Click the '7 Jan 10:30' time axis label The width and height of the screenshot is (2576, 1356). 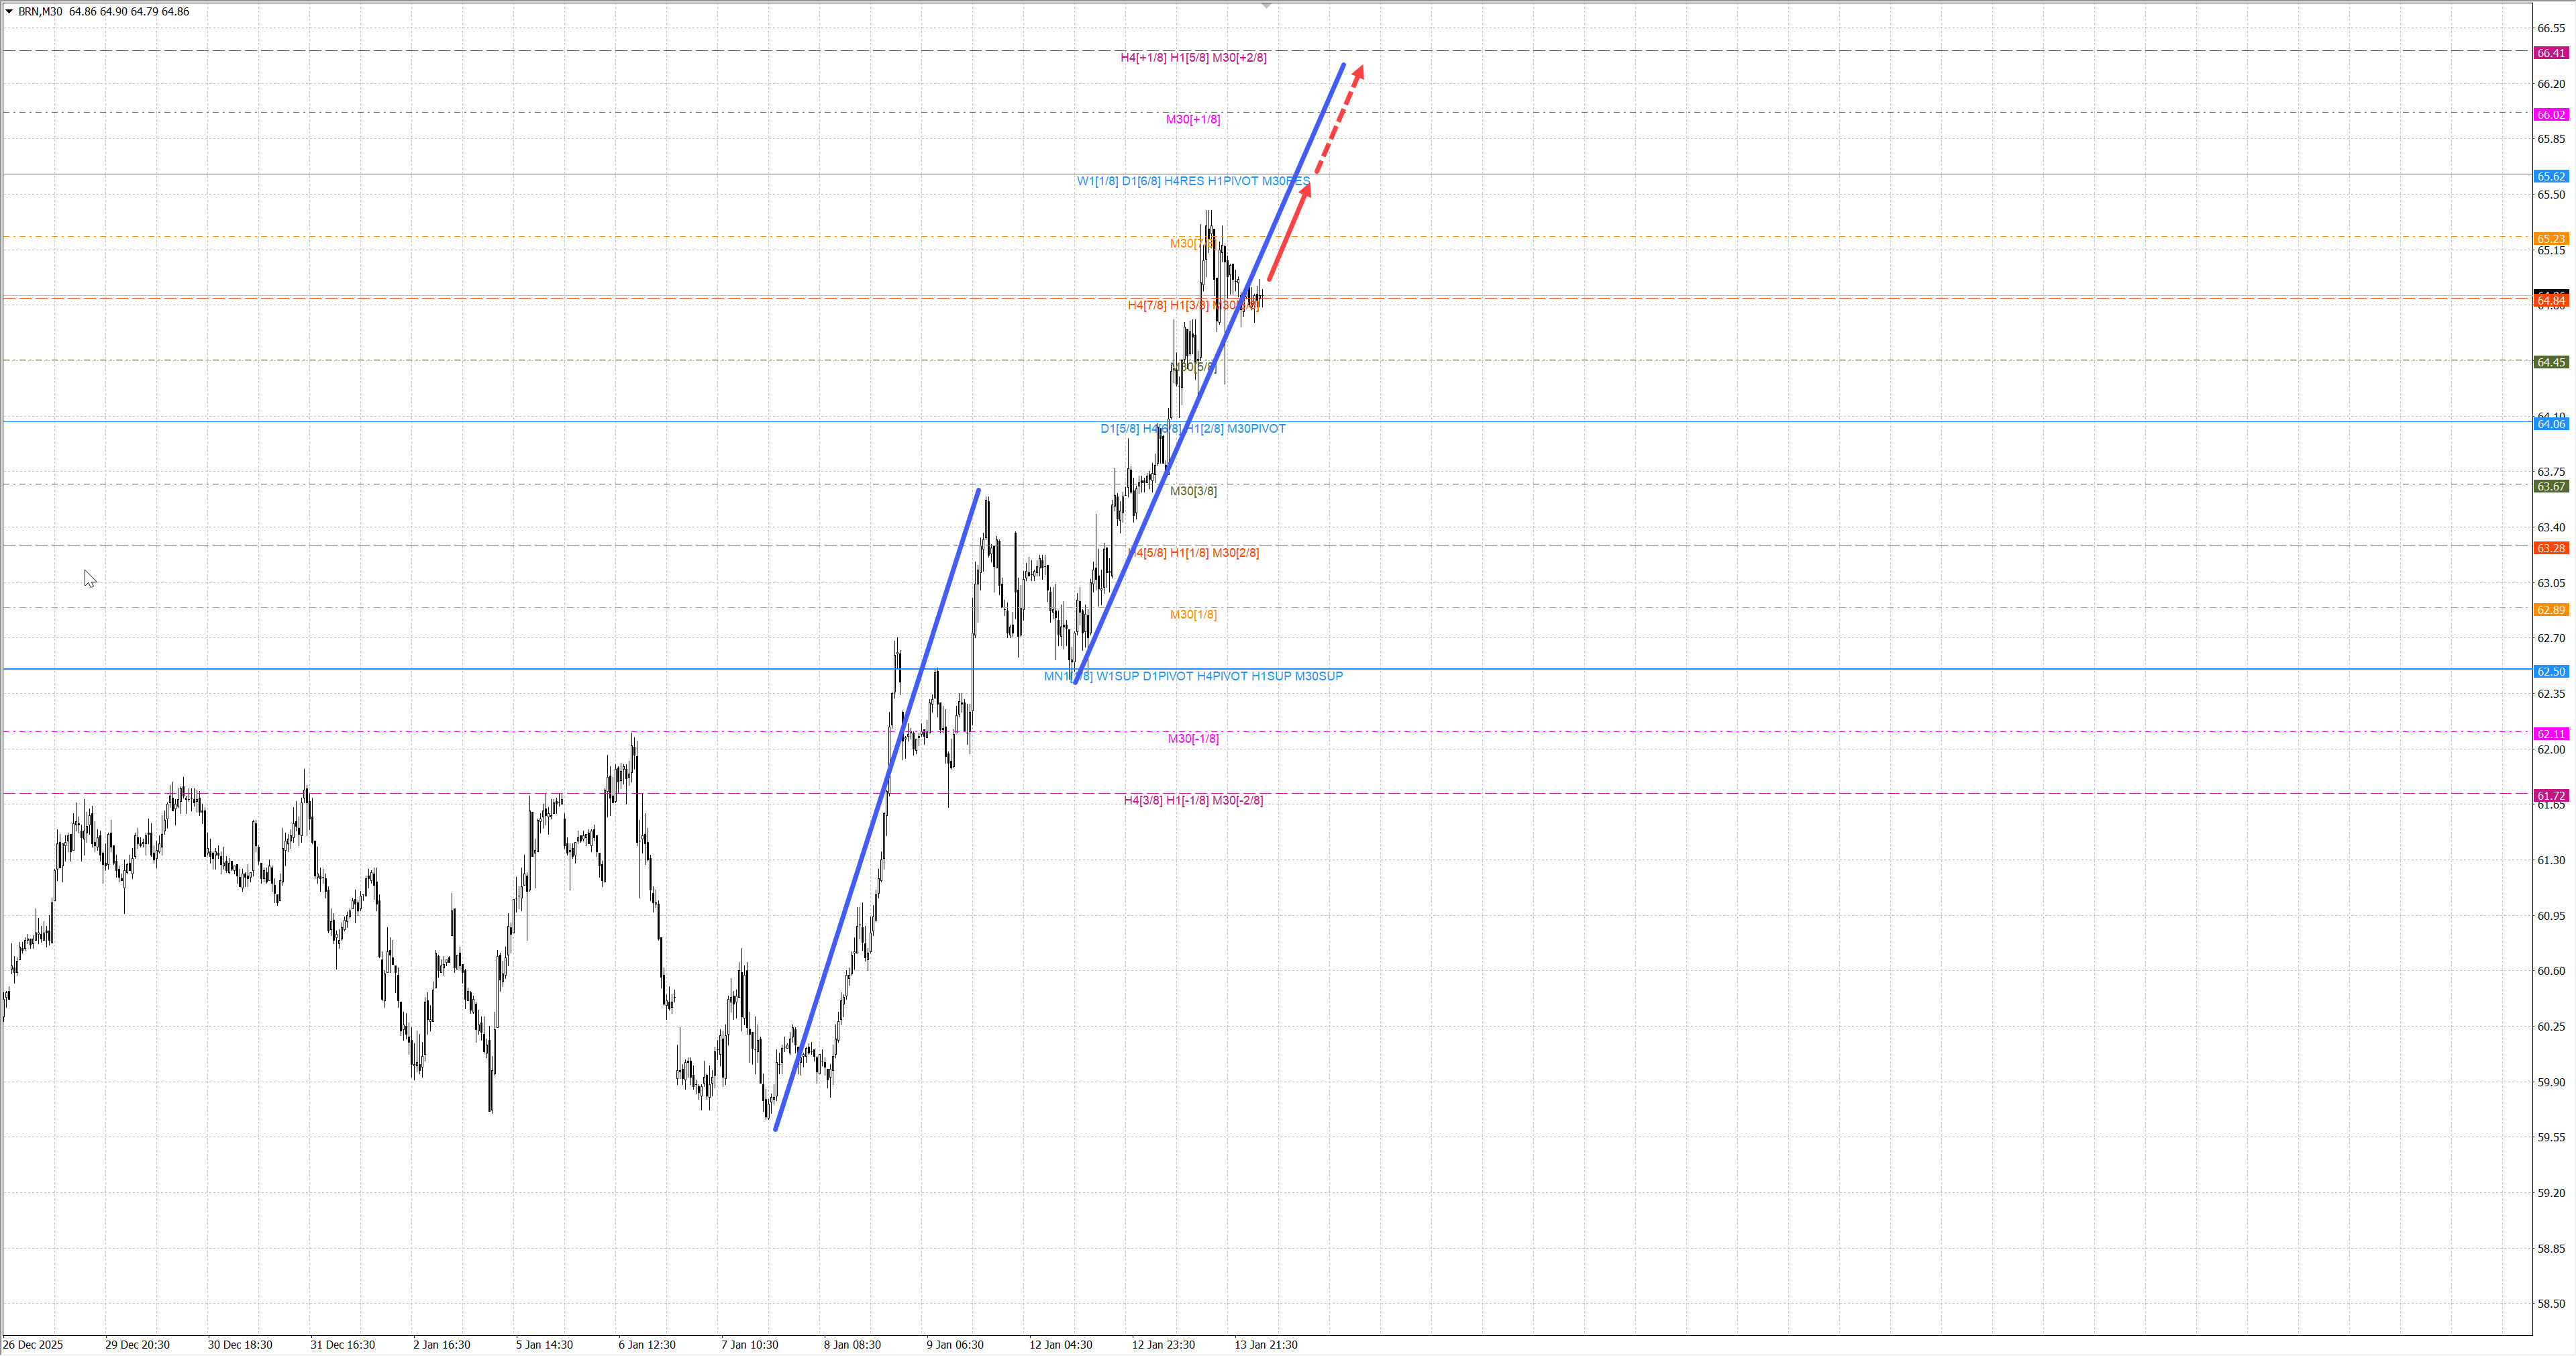pos(749,1345)
